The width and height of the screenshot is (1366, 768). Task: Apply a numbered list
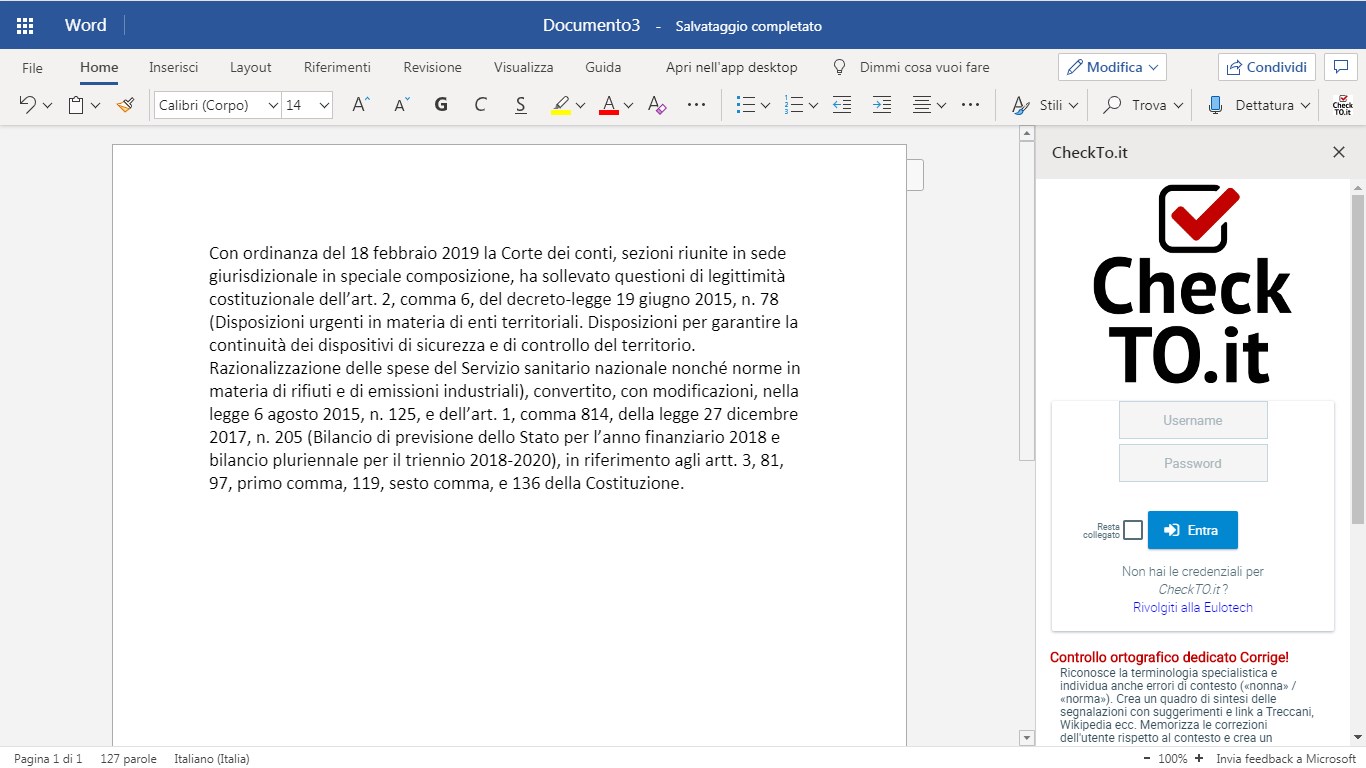point(794,105)
